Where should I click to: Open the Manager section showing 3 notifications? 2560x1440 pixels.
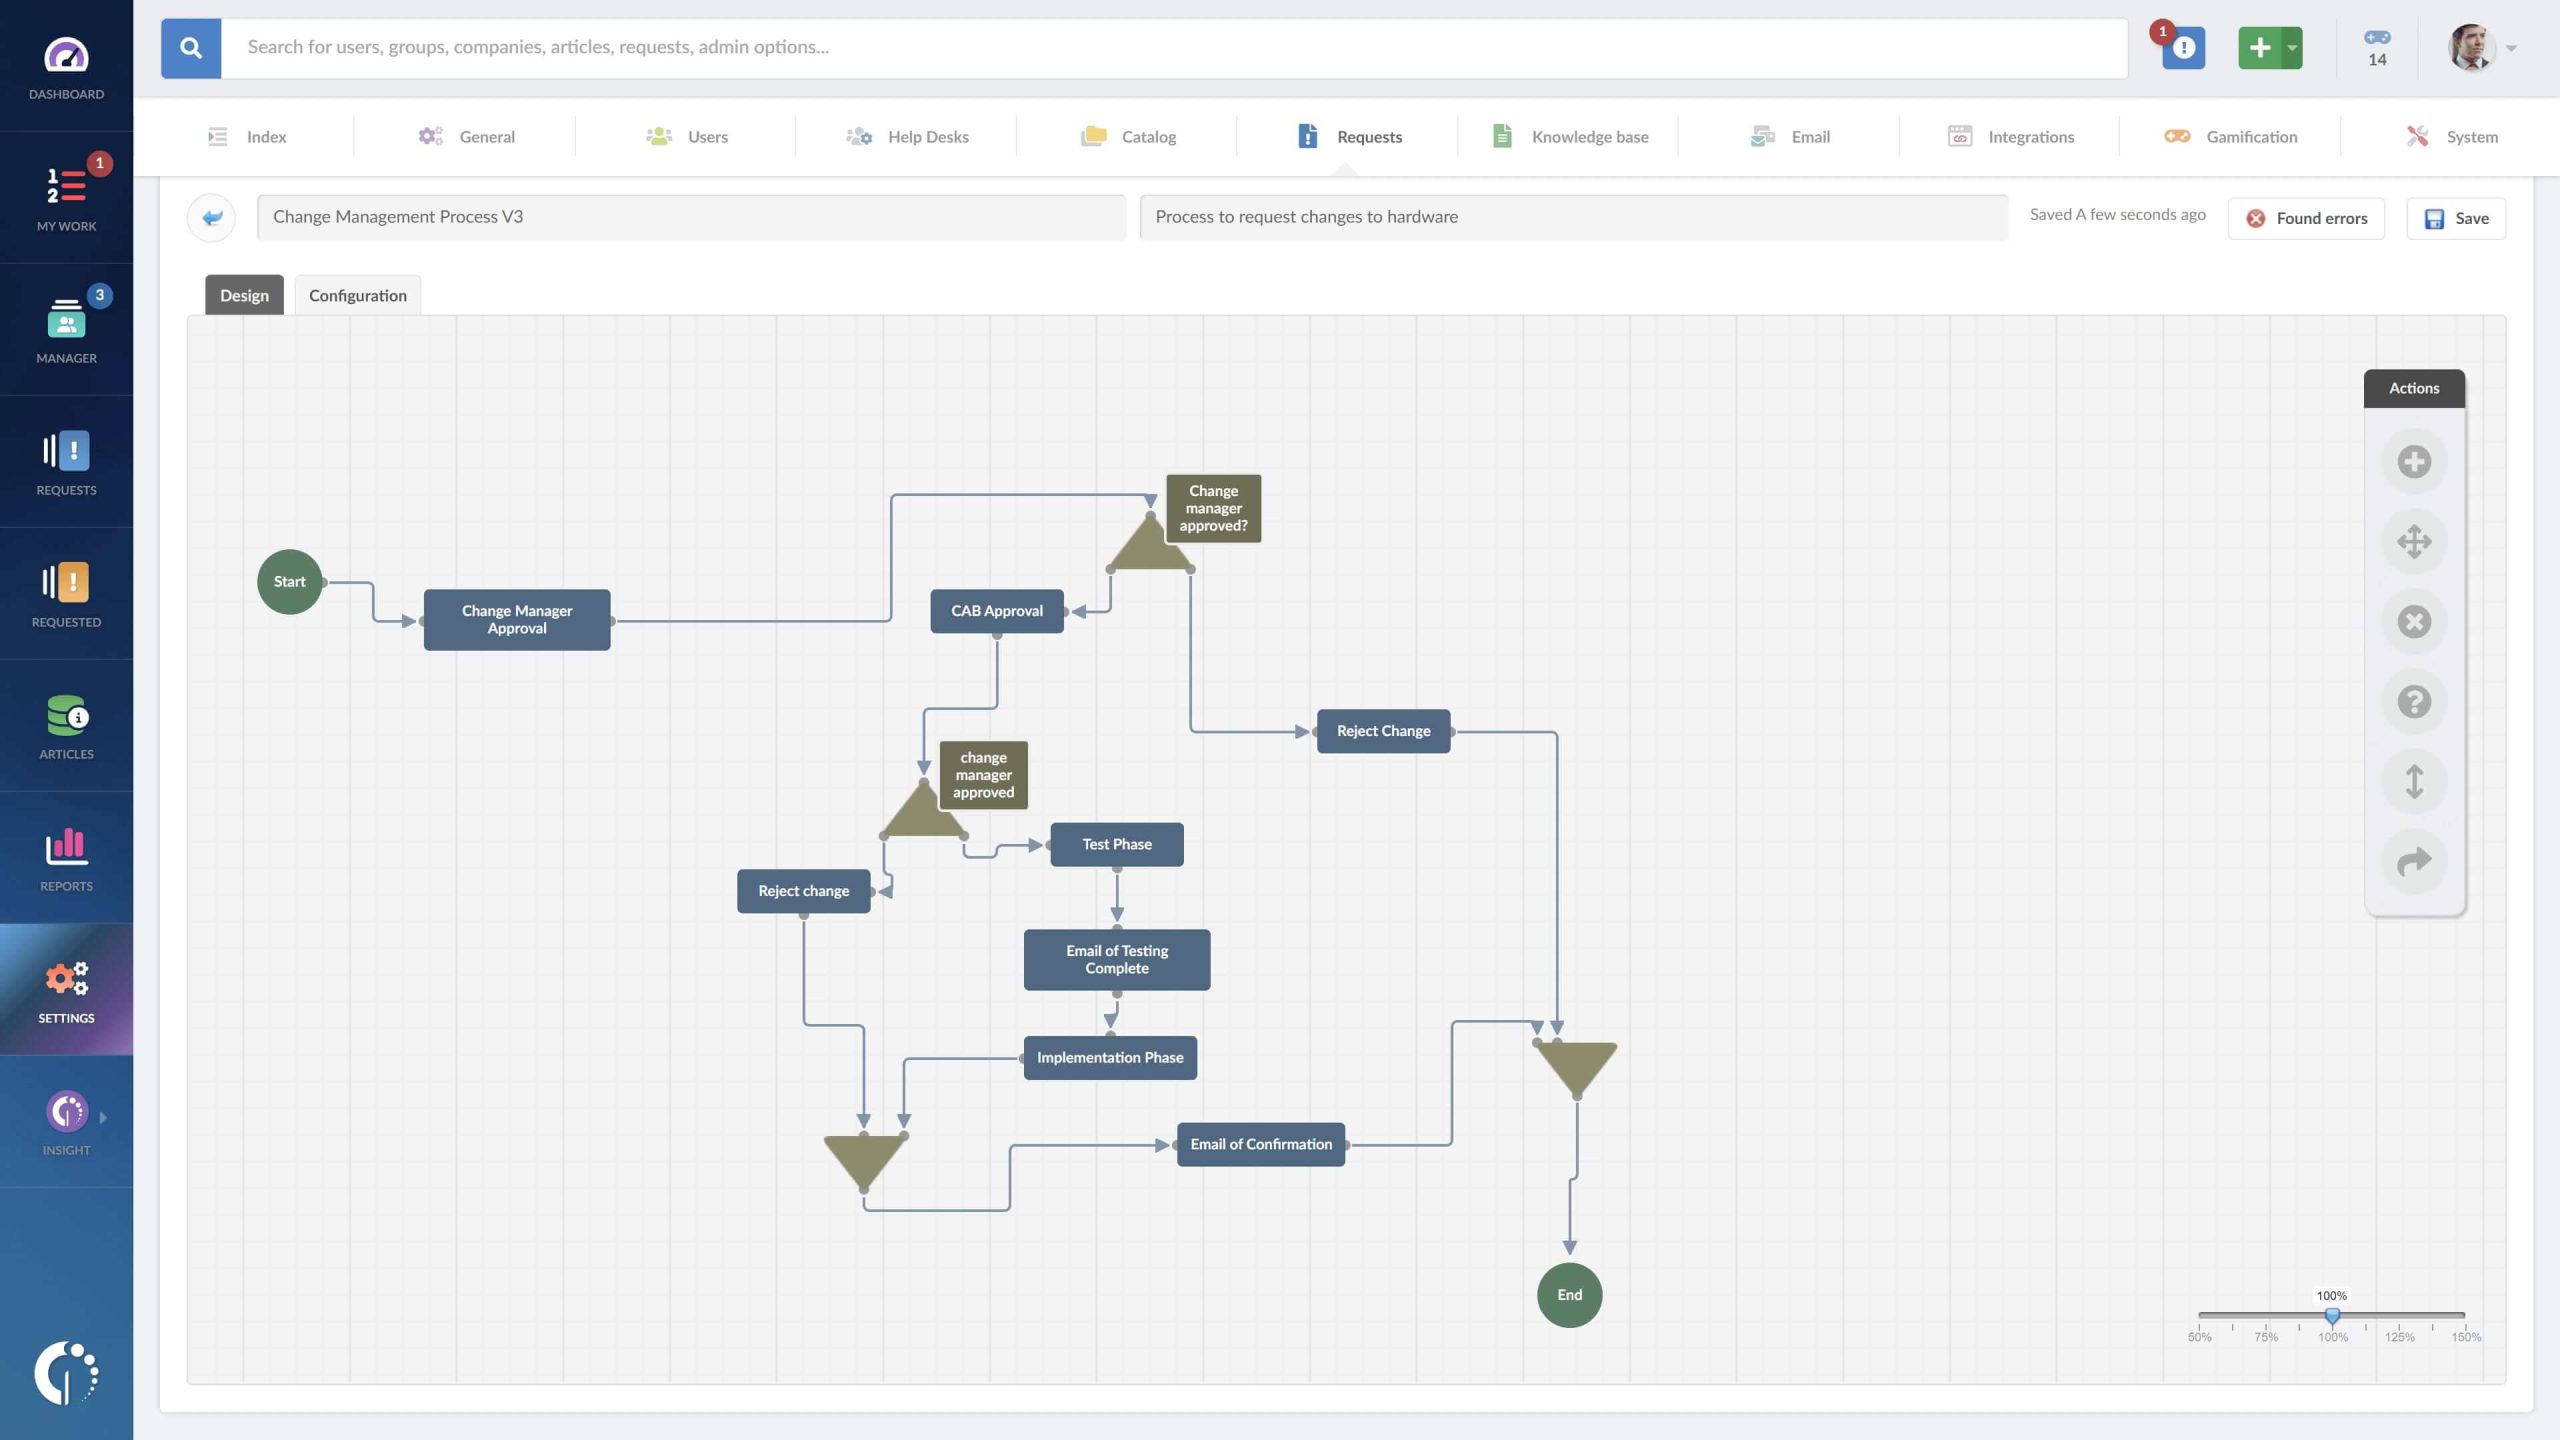click(x=65, y=330)
